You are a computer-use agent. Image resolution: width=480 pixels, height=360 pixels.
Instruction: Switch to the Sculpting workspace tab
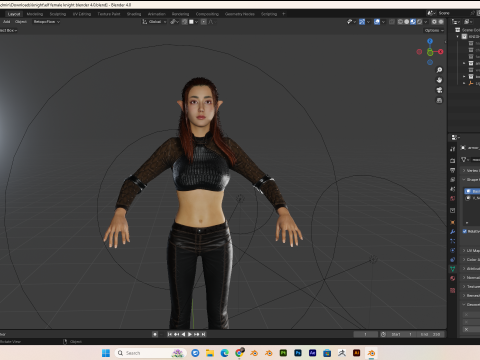click(58, 14)
